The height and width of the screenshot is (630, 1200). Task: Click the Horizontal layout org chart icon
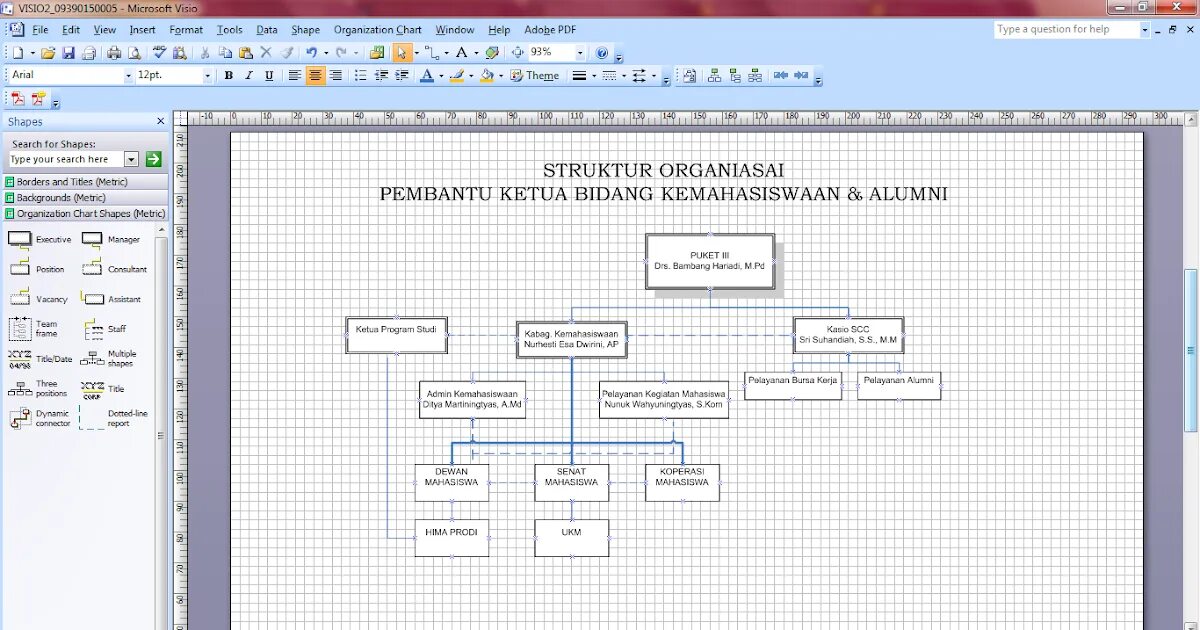714,75
